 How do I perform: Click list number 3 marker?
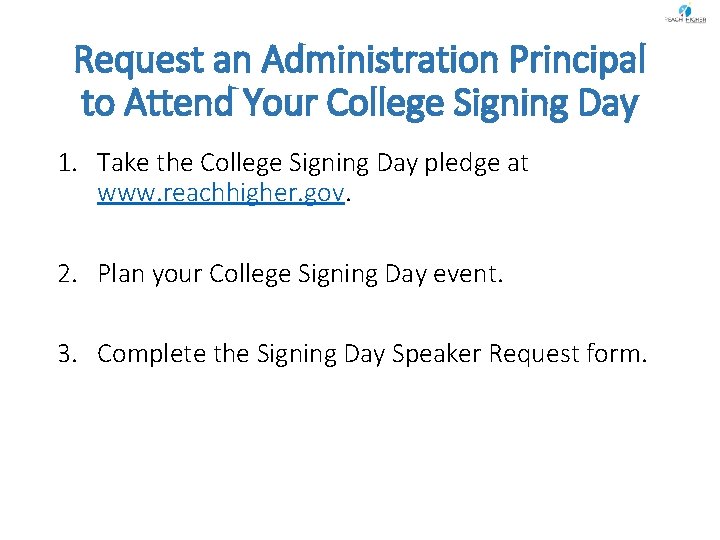(68, 354)
